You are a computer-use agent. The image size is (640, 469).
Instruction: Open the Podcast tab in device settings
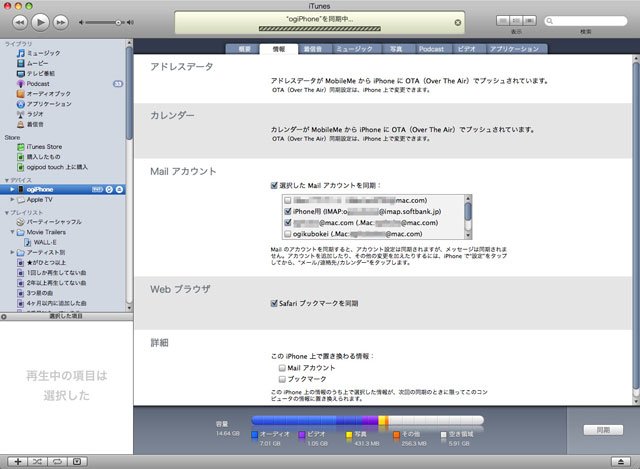coord(431,49)
